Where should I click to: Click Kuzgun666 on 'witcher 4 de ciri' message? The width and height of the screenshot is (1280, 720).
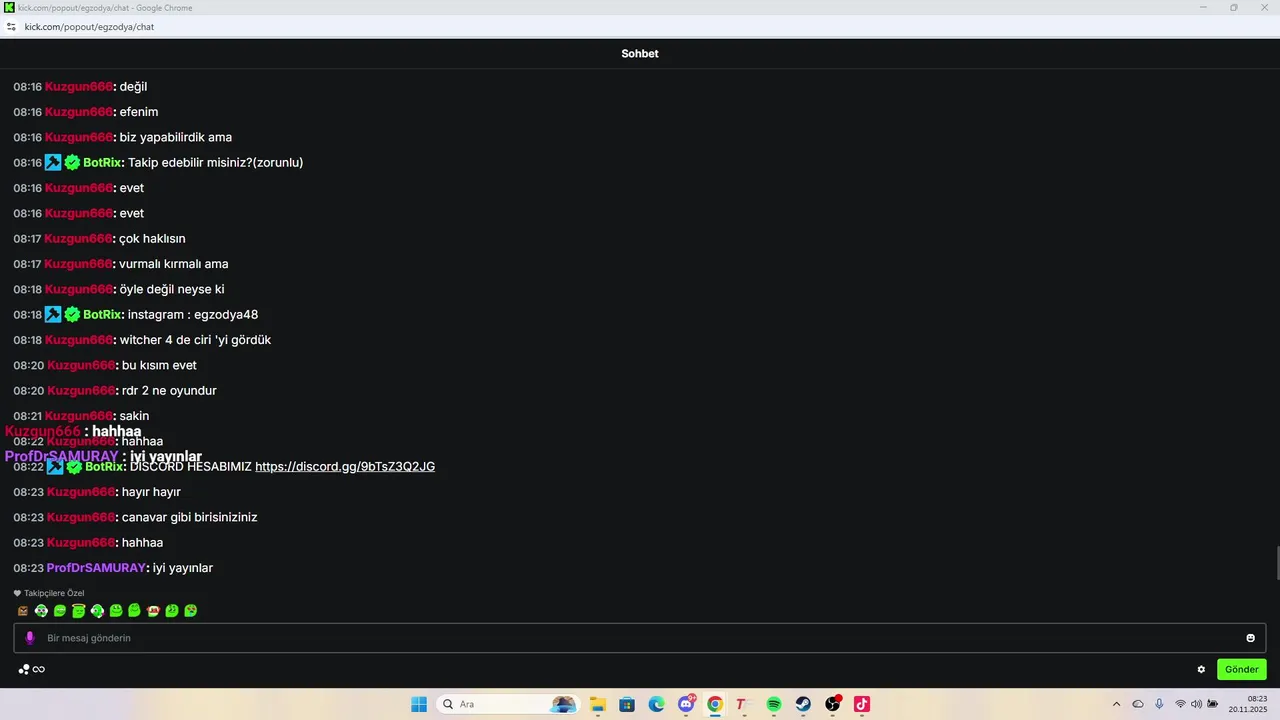(x=79, y=340)
